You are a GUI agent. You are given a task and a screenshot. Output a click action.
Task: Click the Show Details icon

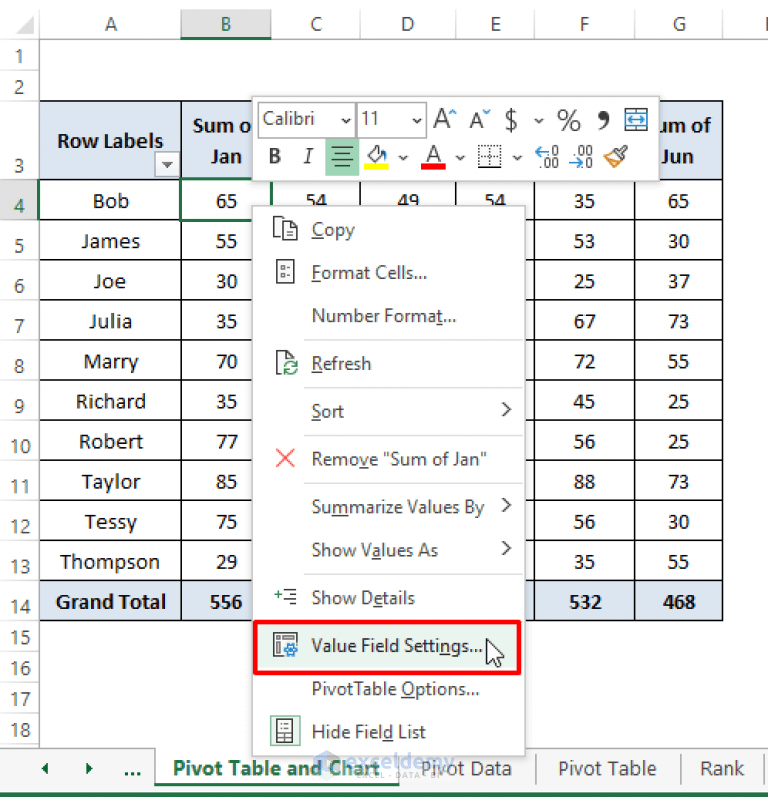tap(285, 596)
